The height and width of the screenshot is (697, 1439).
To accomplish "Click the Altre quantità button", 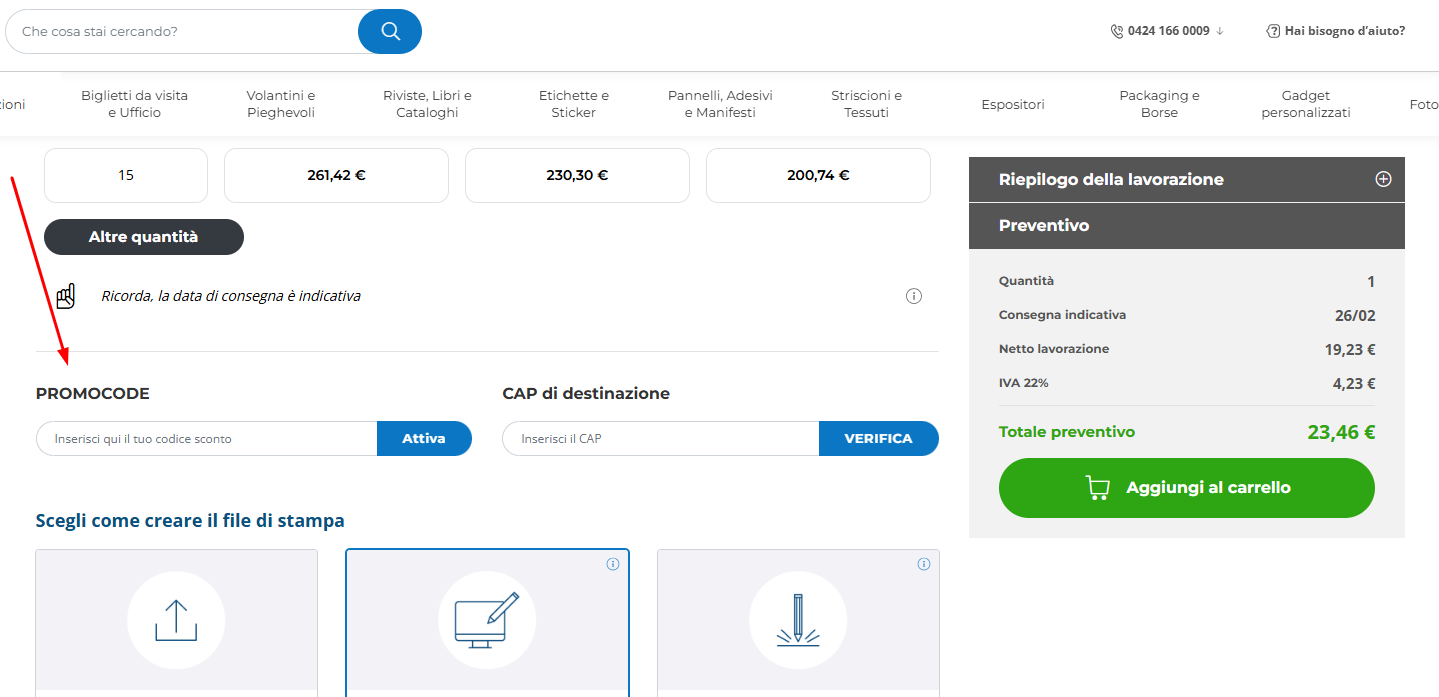I will point(143,237).
